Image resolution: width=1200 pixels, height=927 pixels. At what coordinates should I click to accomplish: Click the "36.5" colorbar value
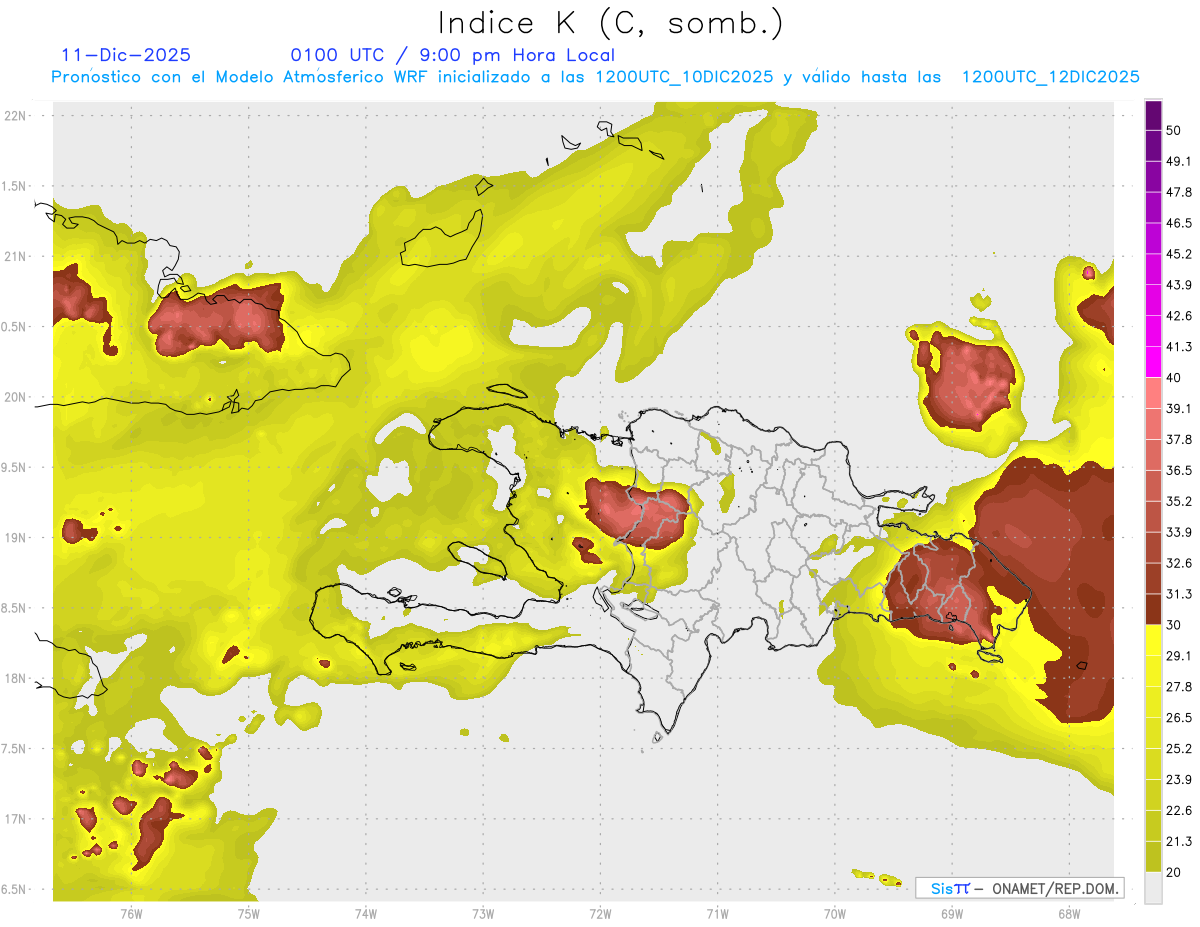1179,471
